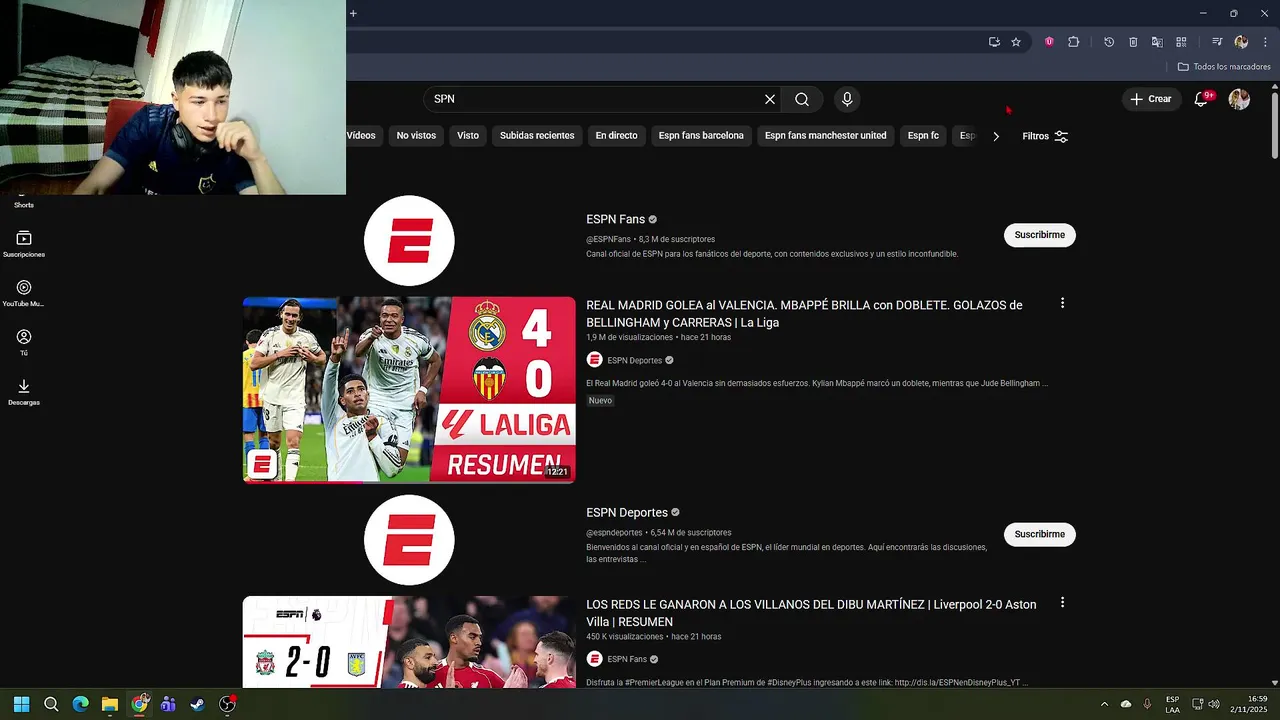Viewport: 1280px width, 720px height.
Task: Open the ESPN Deportes channel logo
Action: click(409, 540)
